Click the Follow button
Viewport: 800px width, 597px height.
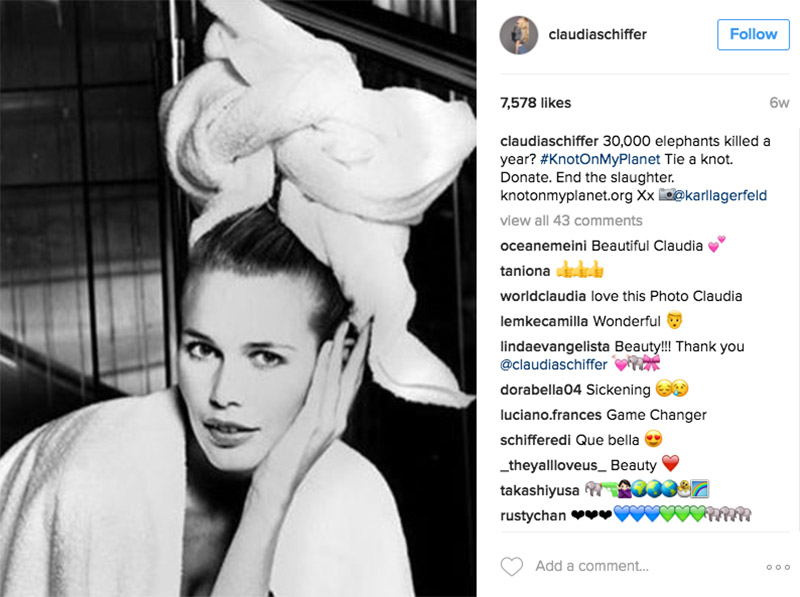pyautogui.click(x=753, y=35)
